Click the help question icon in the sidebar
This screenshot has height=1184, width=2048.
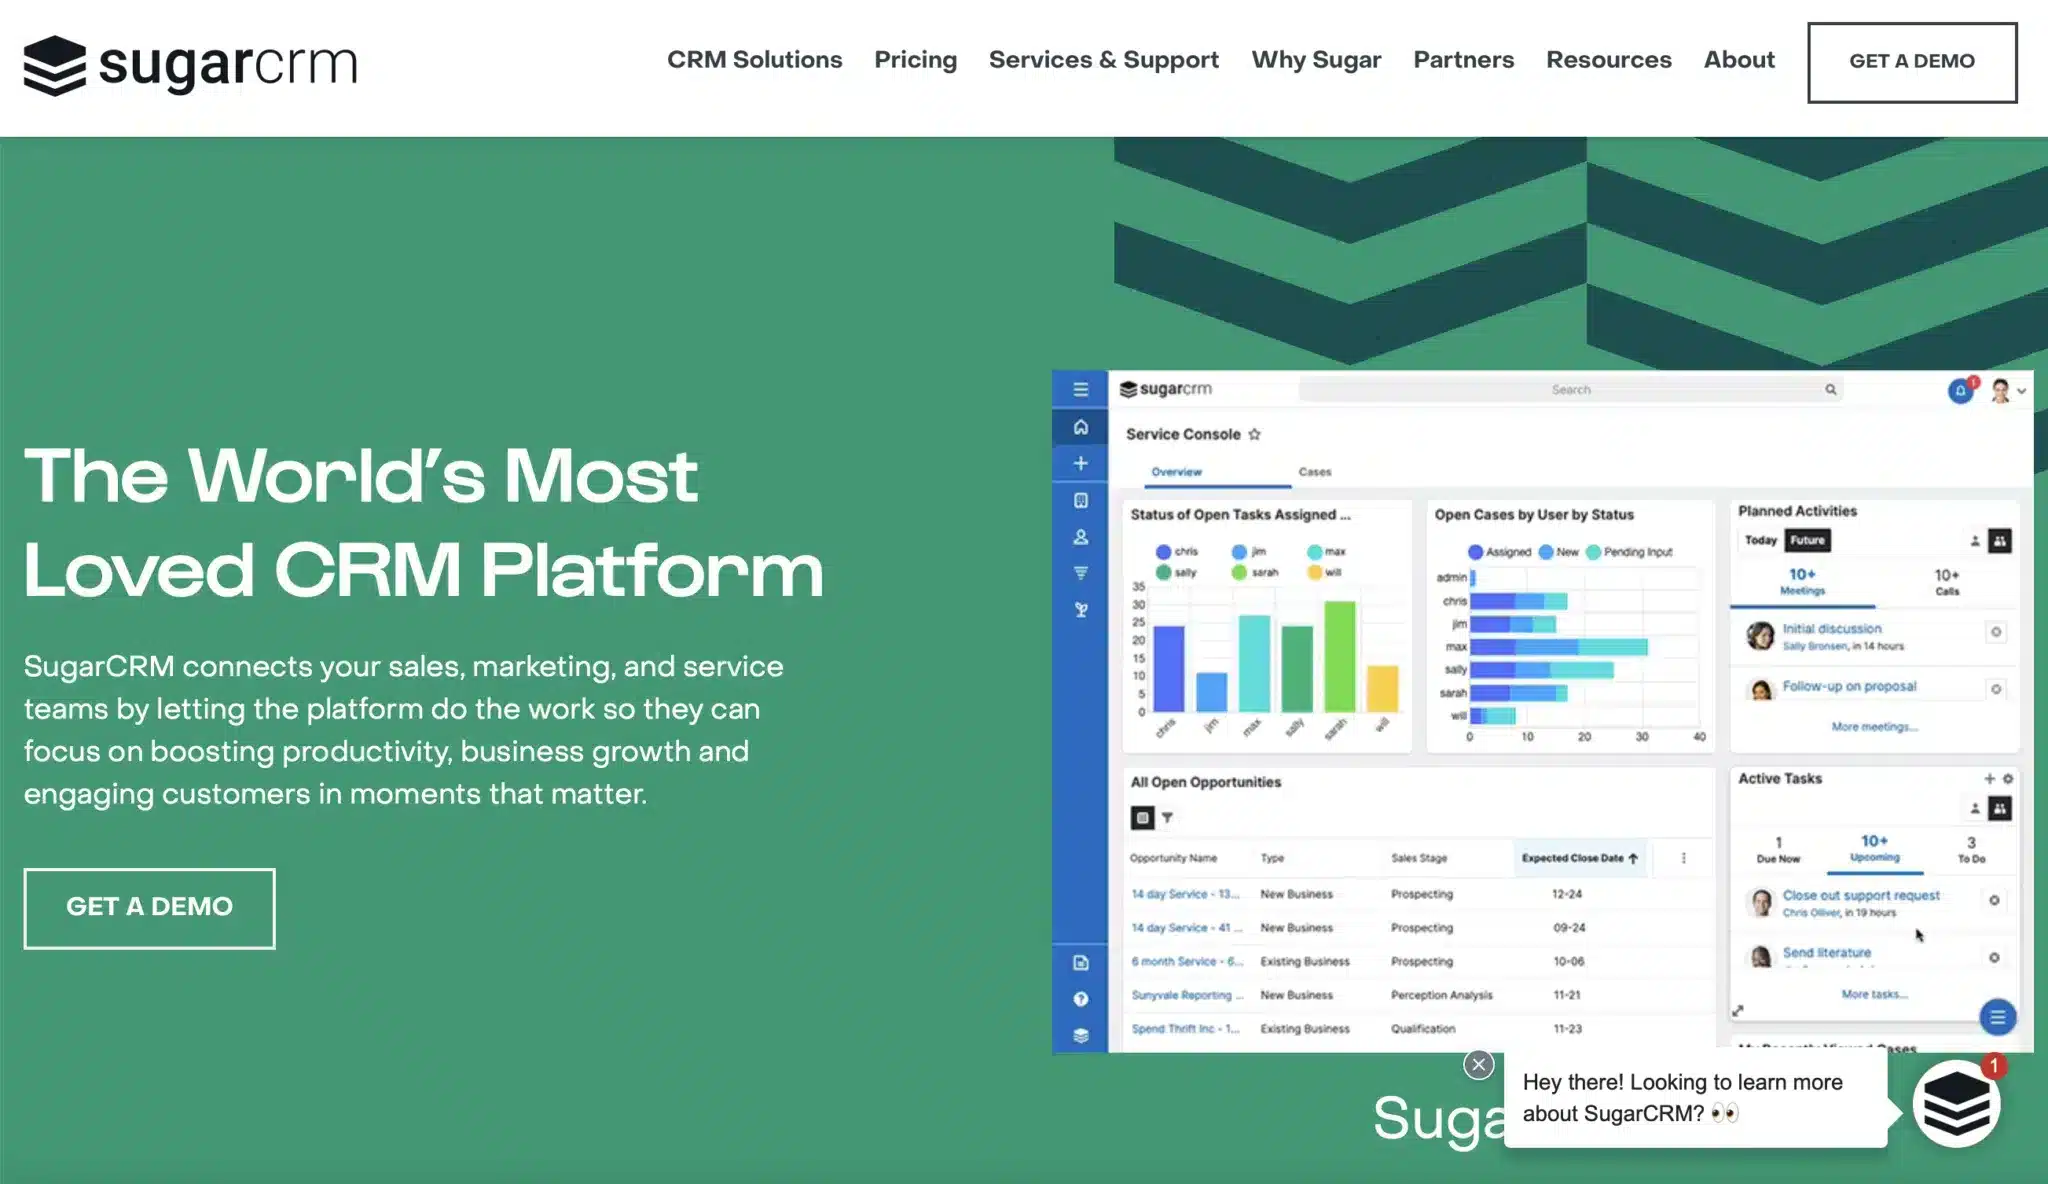[x=1080, y=999]
